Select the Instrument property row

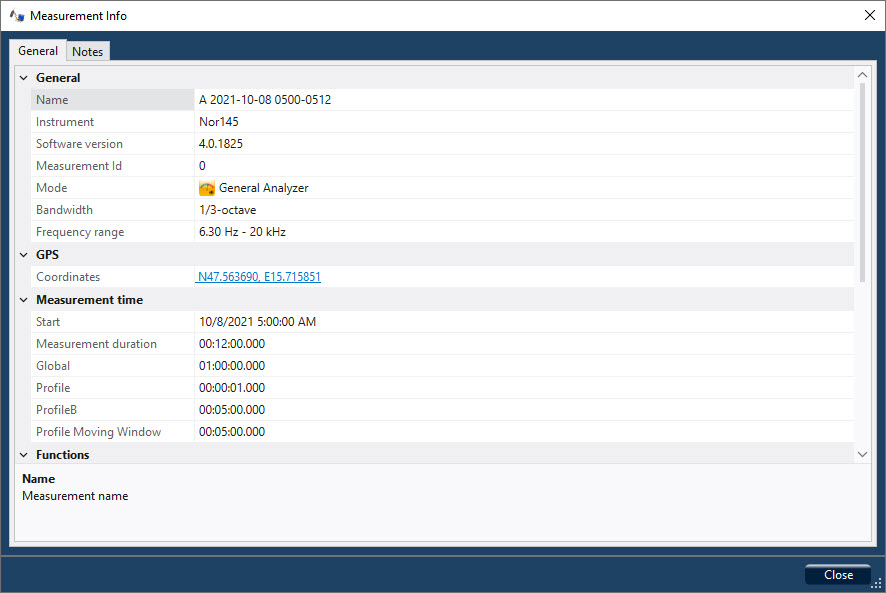[65, 122]
